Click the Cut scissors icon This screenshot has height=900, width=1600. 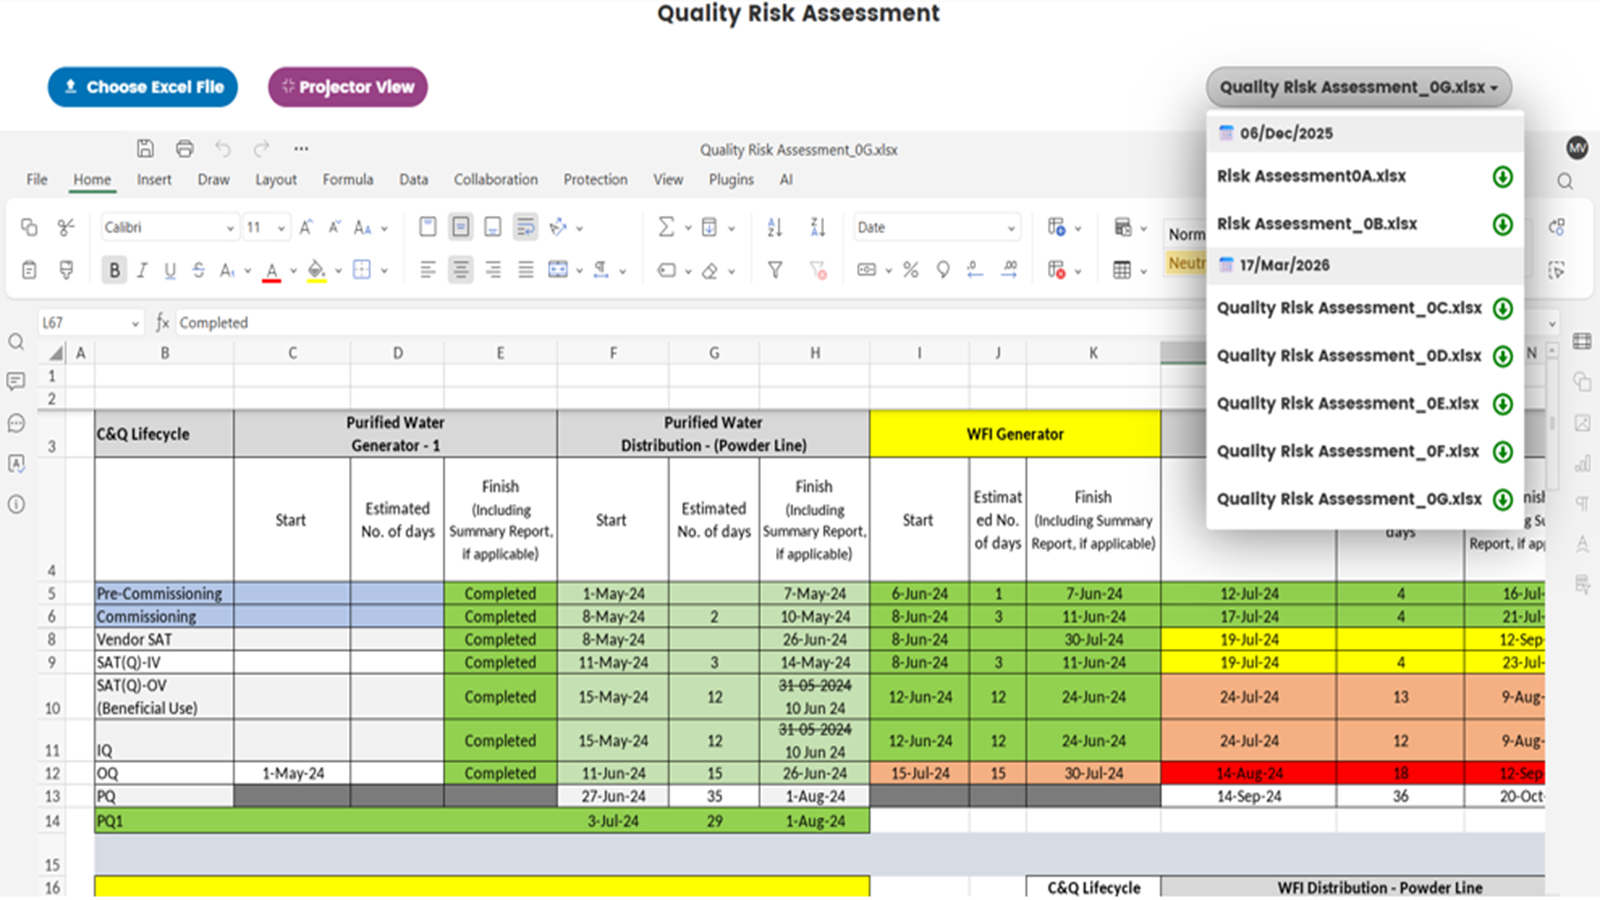click(x=66, y=227)
